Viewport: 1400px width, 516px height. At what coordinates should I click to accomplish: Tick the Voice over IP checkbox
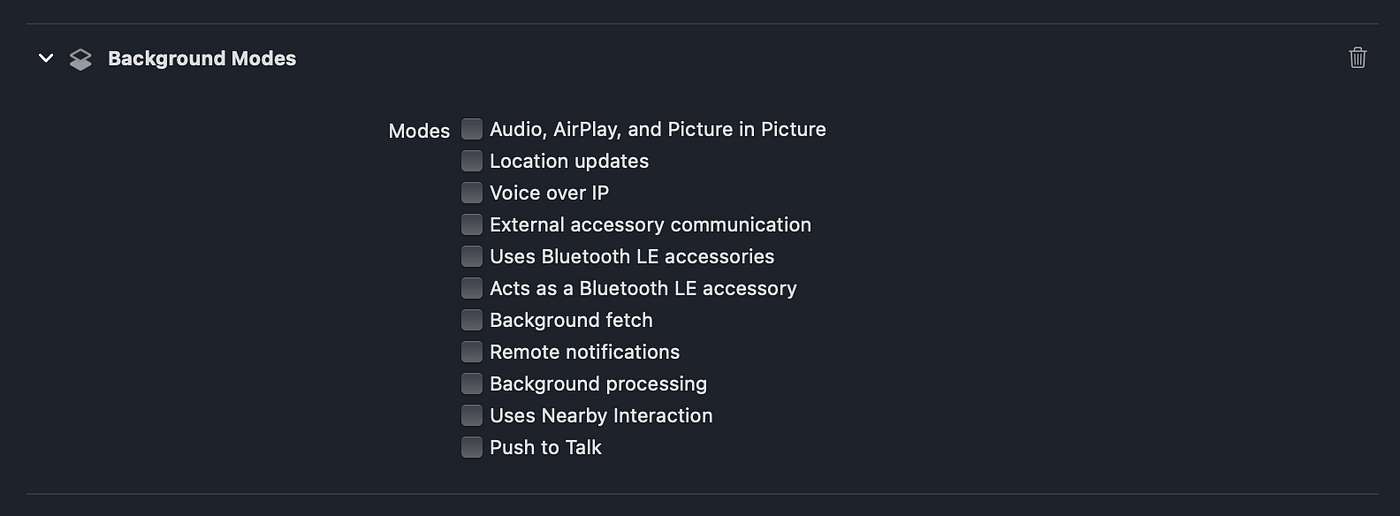point(472,193)
